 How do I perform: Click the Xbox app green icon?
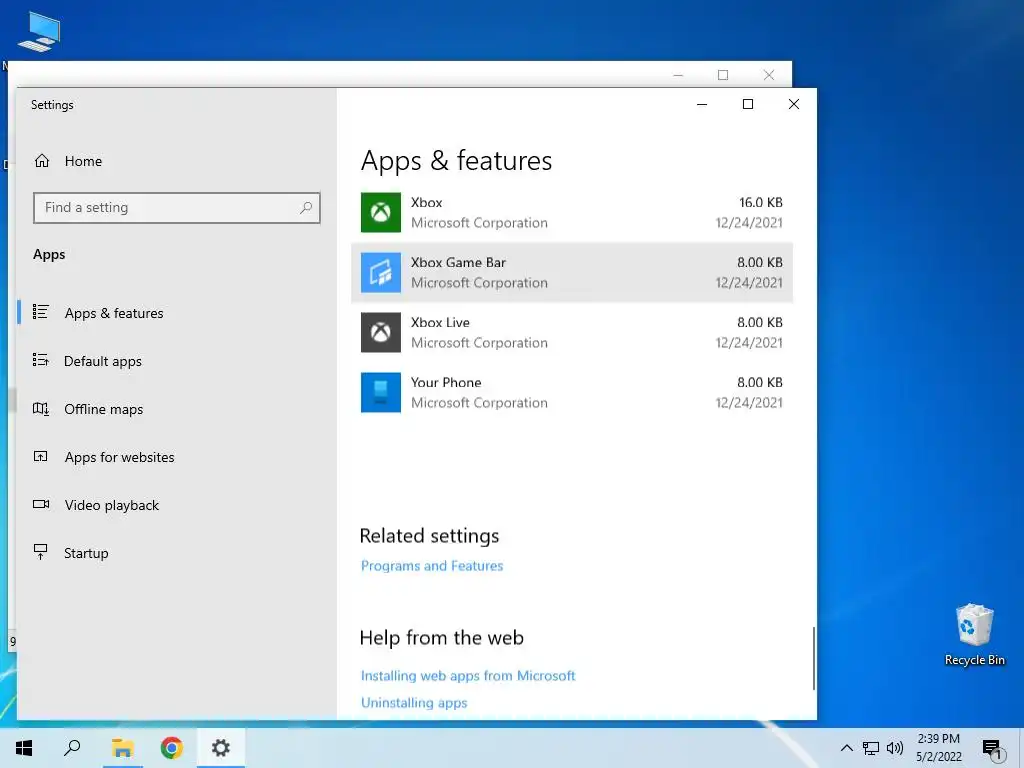pyautogui.click(x=381, y=212)
